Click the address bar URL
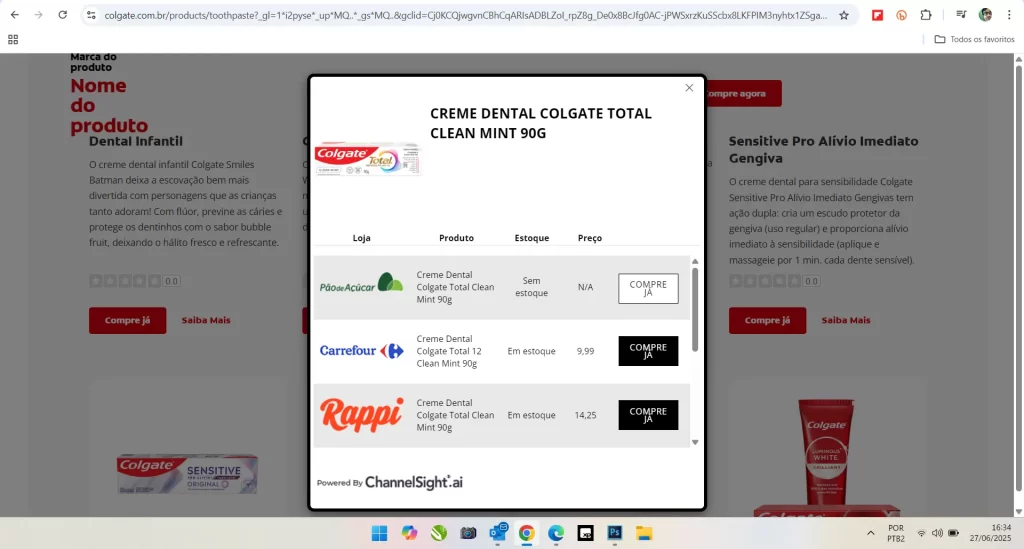This screenshot has width=1024, height=549. pyautogui.click(x=465, y=15)
